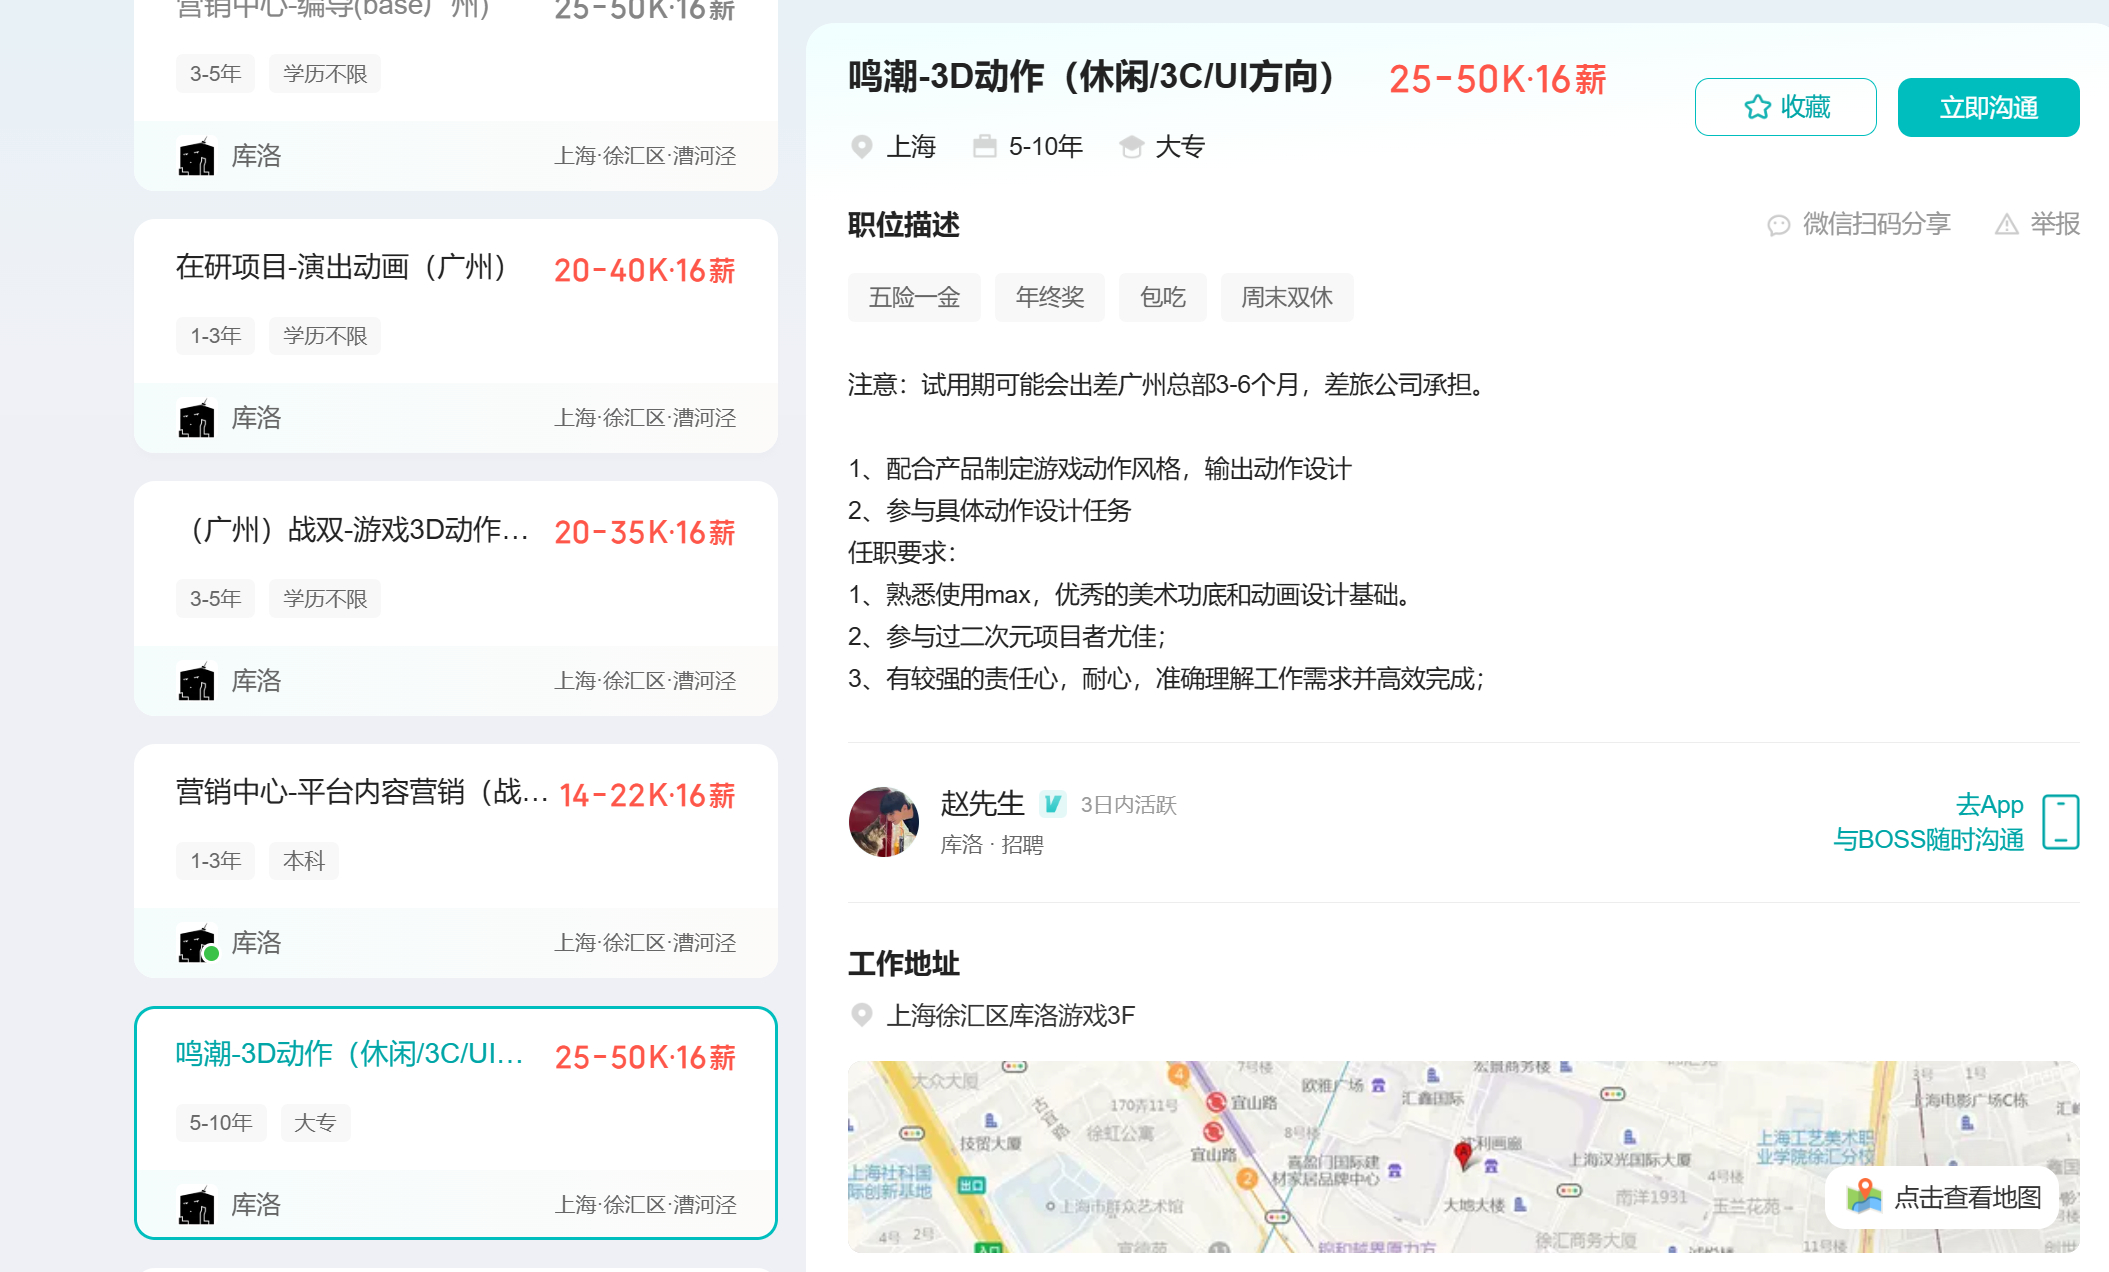Click the WeChat share icon 微信扫码分享

(1778, 225)
